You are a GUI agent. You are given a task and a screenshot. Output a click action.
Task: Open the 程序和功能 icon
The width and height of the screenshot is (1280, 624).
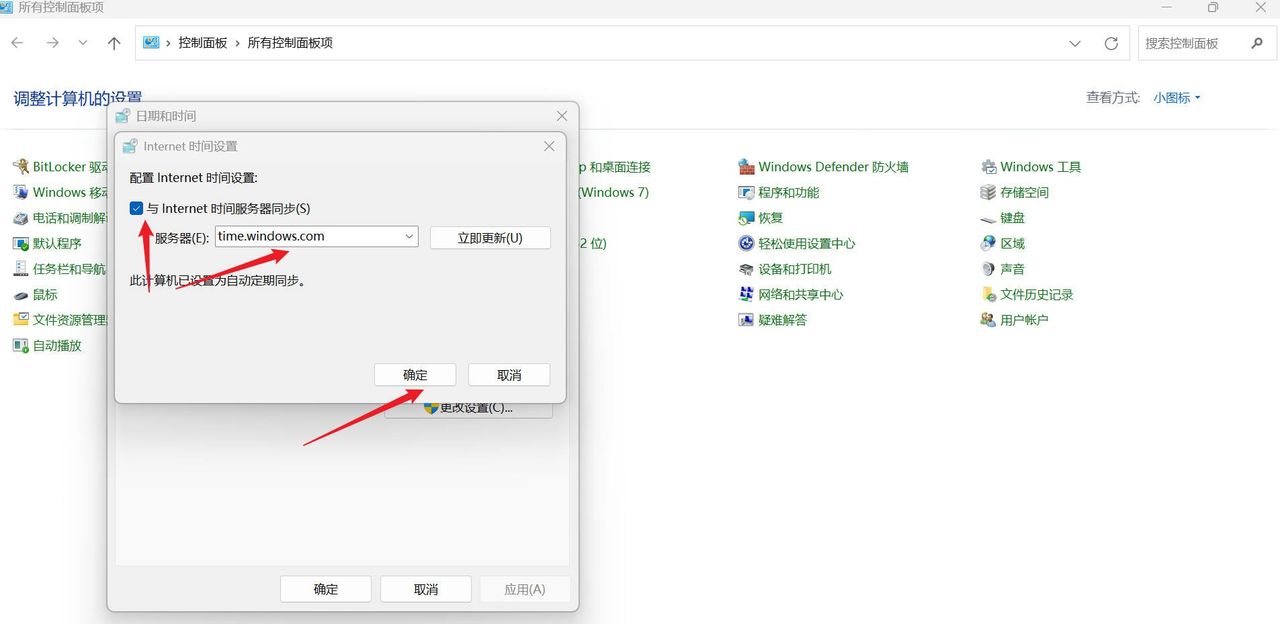click(746, 192)
